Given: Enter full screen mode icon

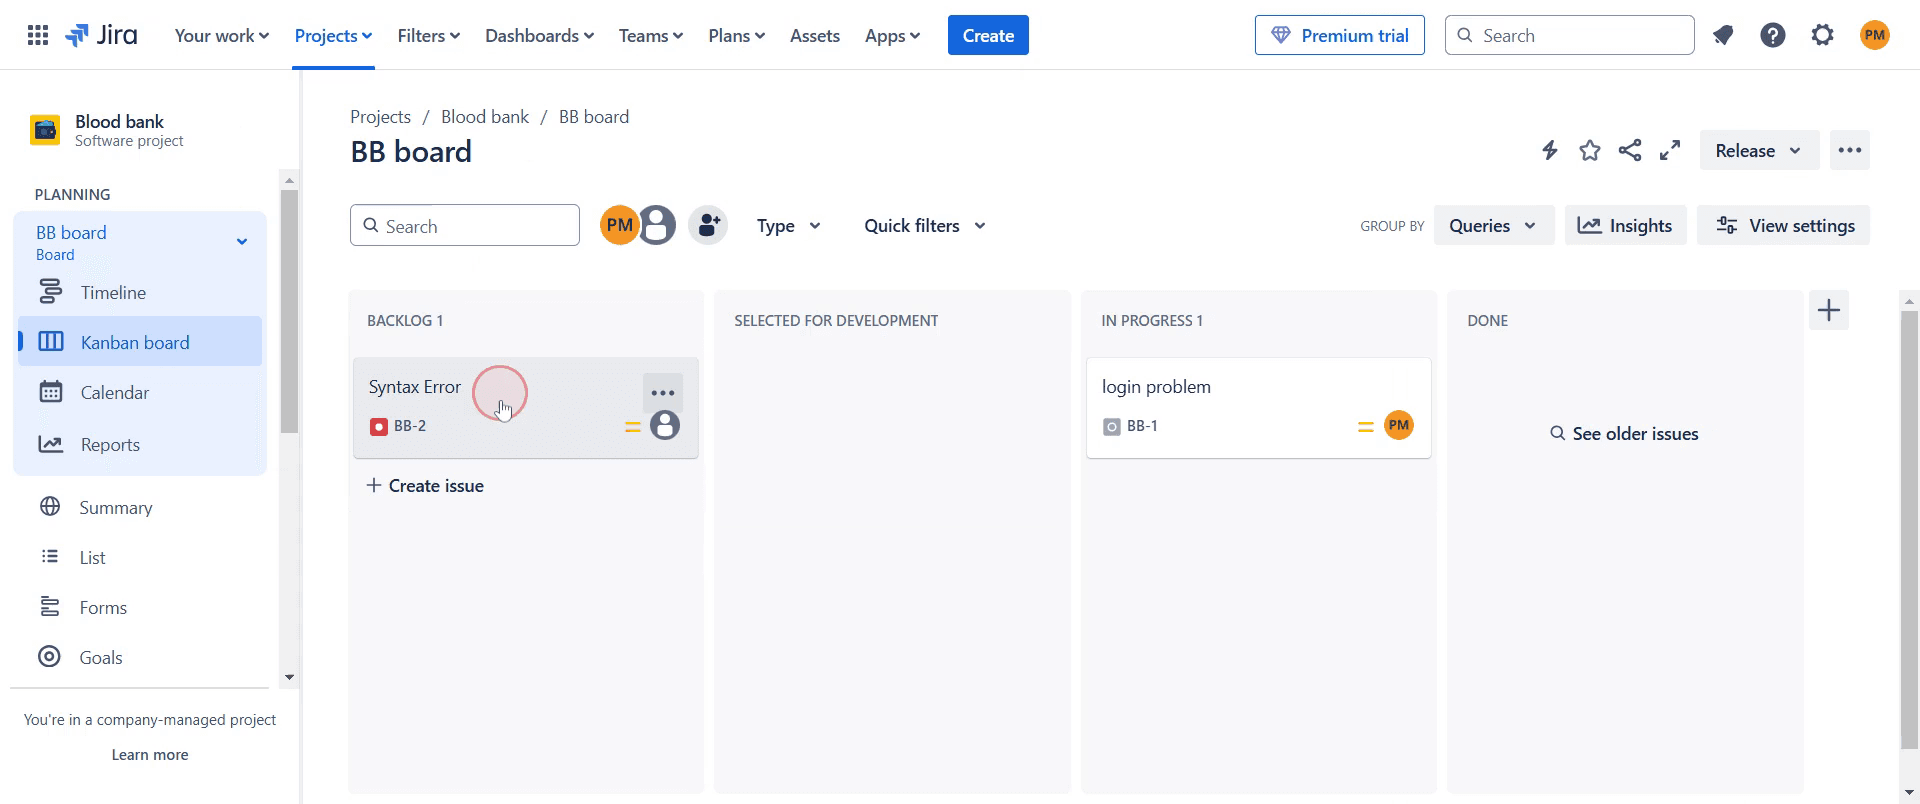Looking at the screenshot, I should point(1670,151).
